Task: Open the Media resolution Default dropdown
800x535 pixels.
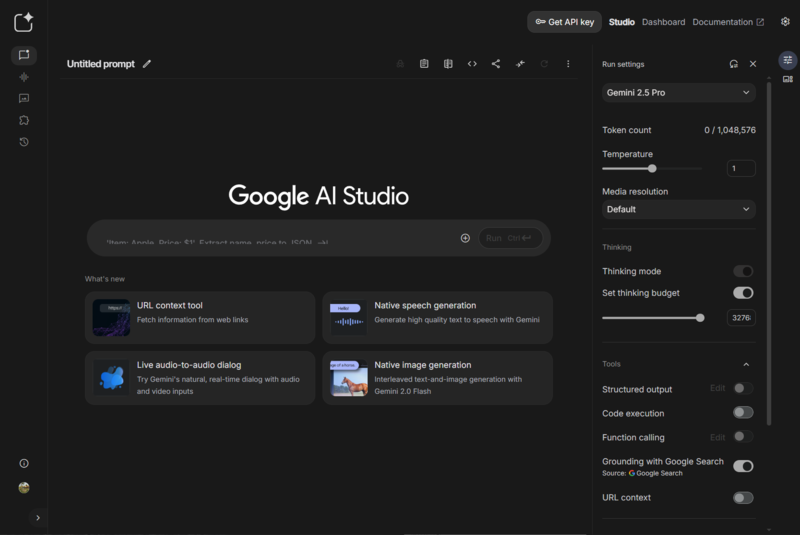Action: (679, 210)
